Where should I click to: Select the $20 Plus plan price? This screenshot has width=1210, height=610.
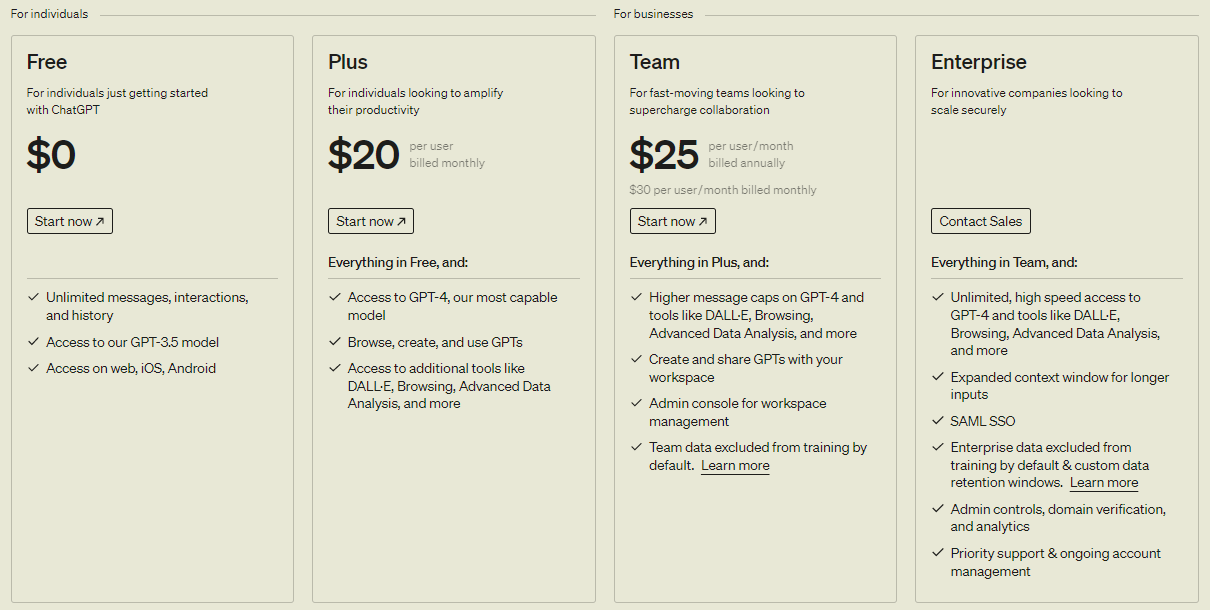pos(363,155)
